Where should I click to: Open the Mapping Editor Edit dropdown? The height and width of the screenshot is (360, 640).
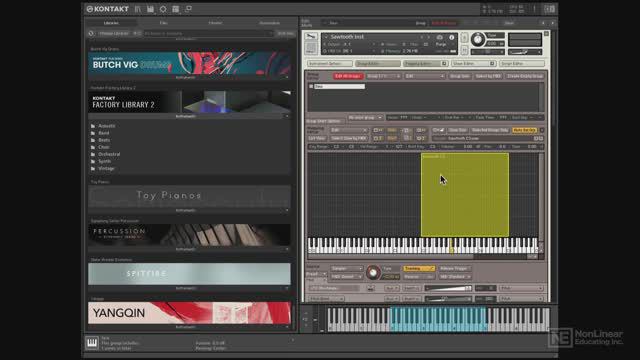click(x=349, y=130)
